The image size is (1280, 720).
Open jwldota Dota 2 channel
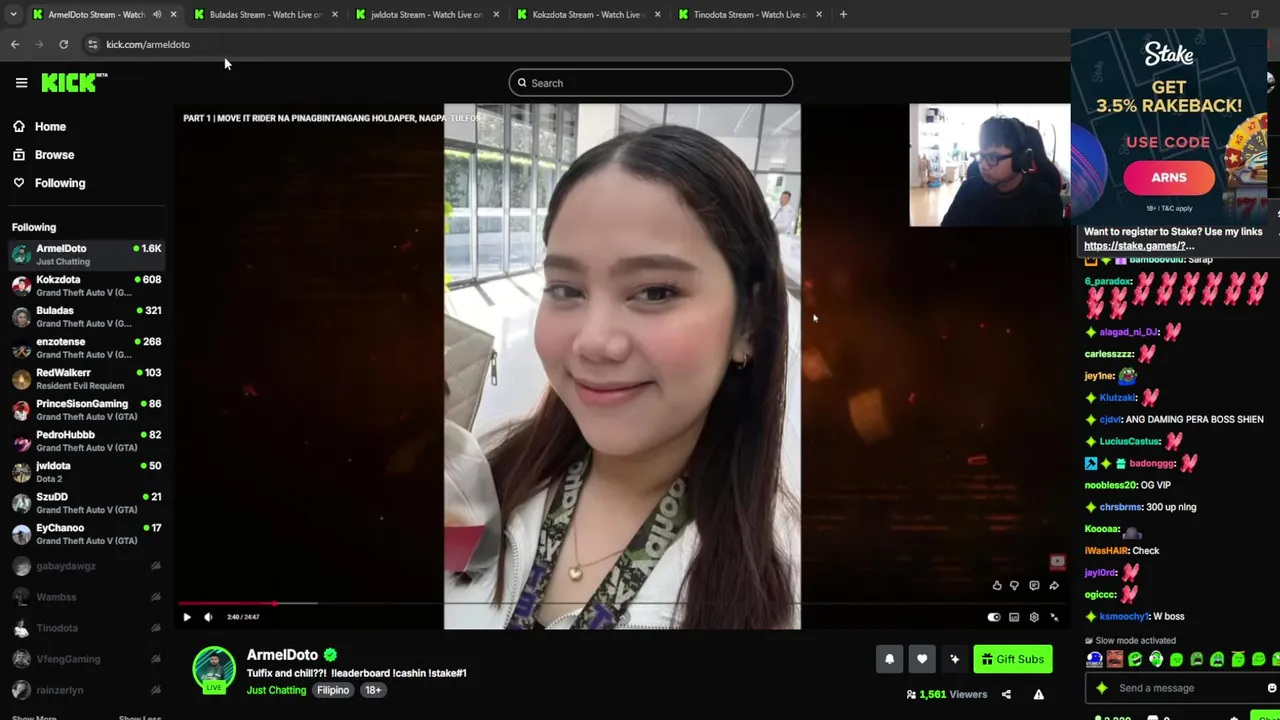click(x=86, y=471)
